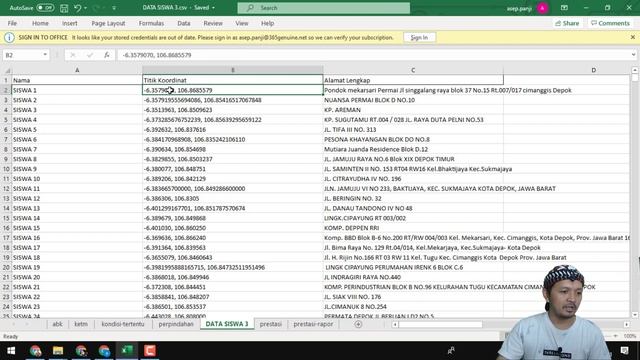Switch to the 'ketm' sheet tab

81,324
